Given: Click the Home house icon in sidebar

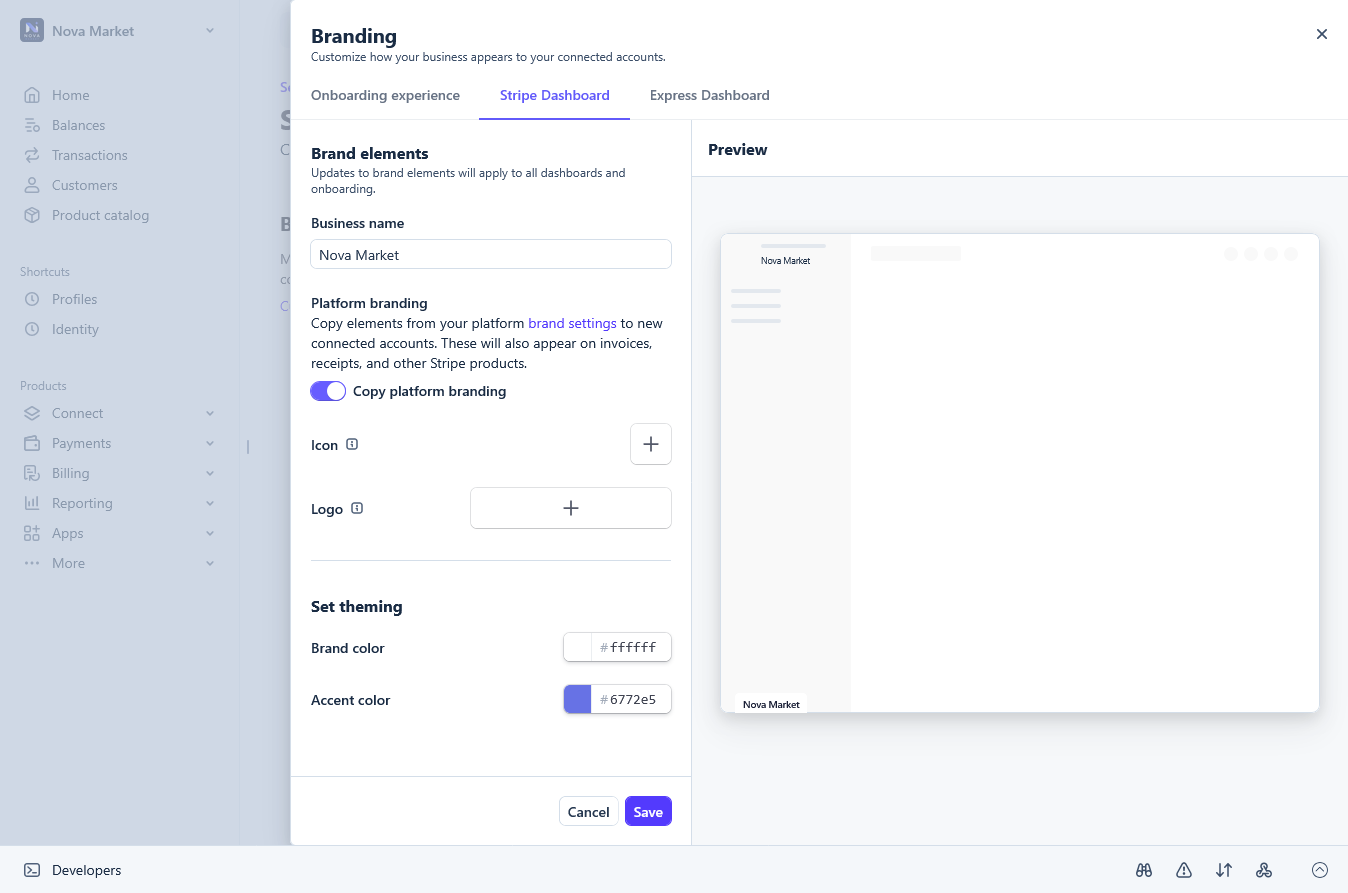Looking at the screenshot, I should [32, 95].
